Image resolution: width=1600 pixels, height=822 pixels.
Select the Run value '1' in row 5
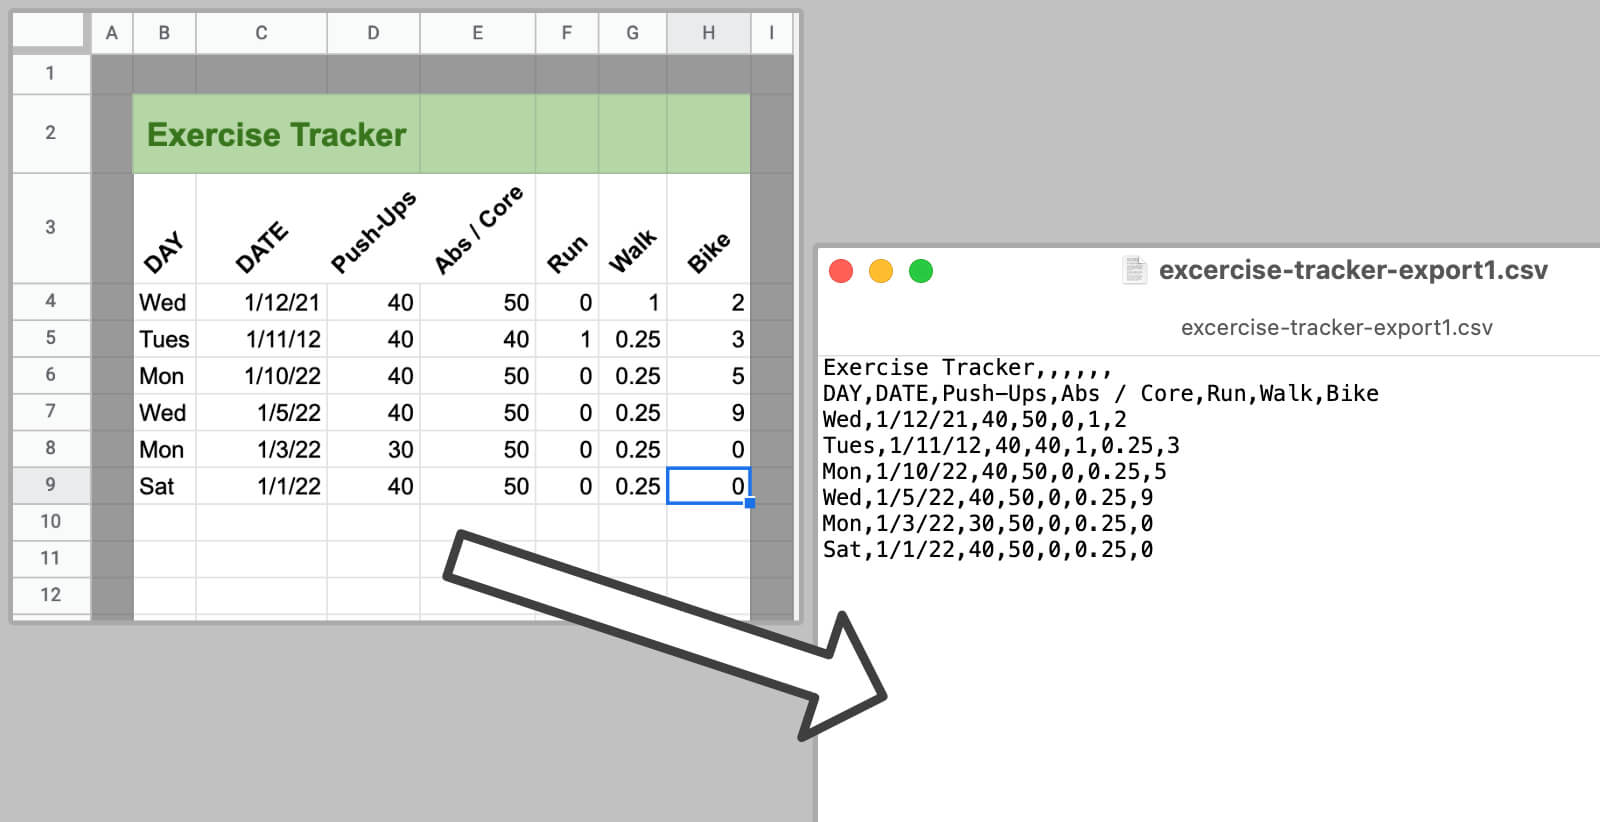pos(567,339)
